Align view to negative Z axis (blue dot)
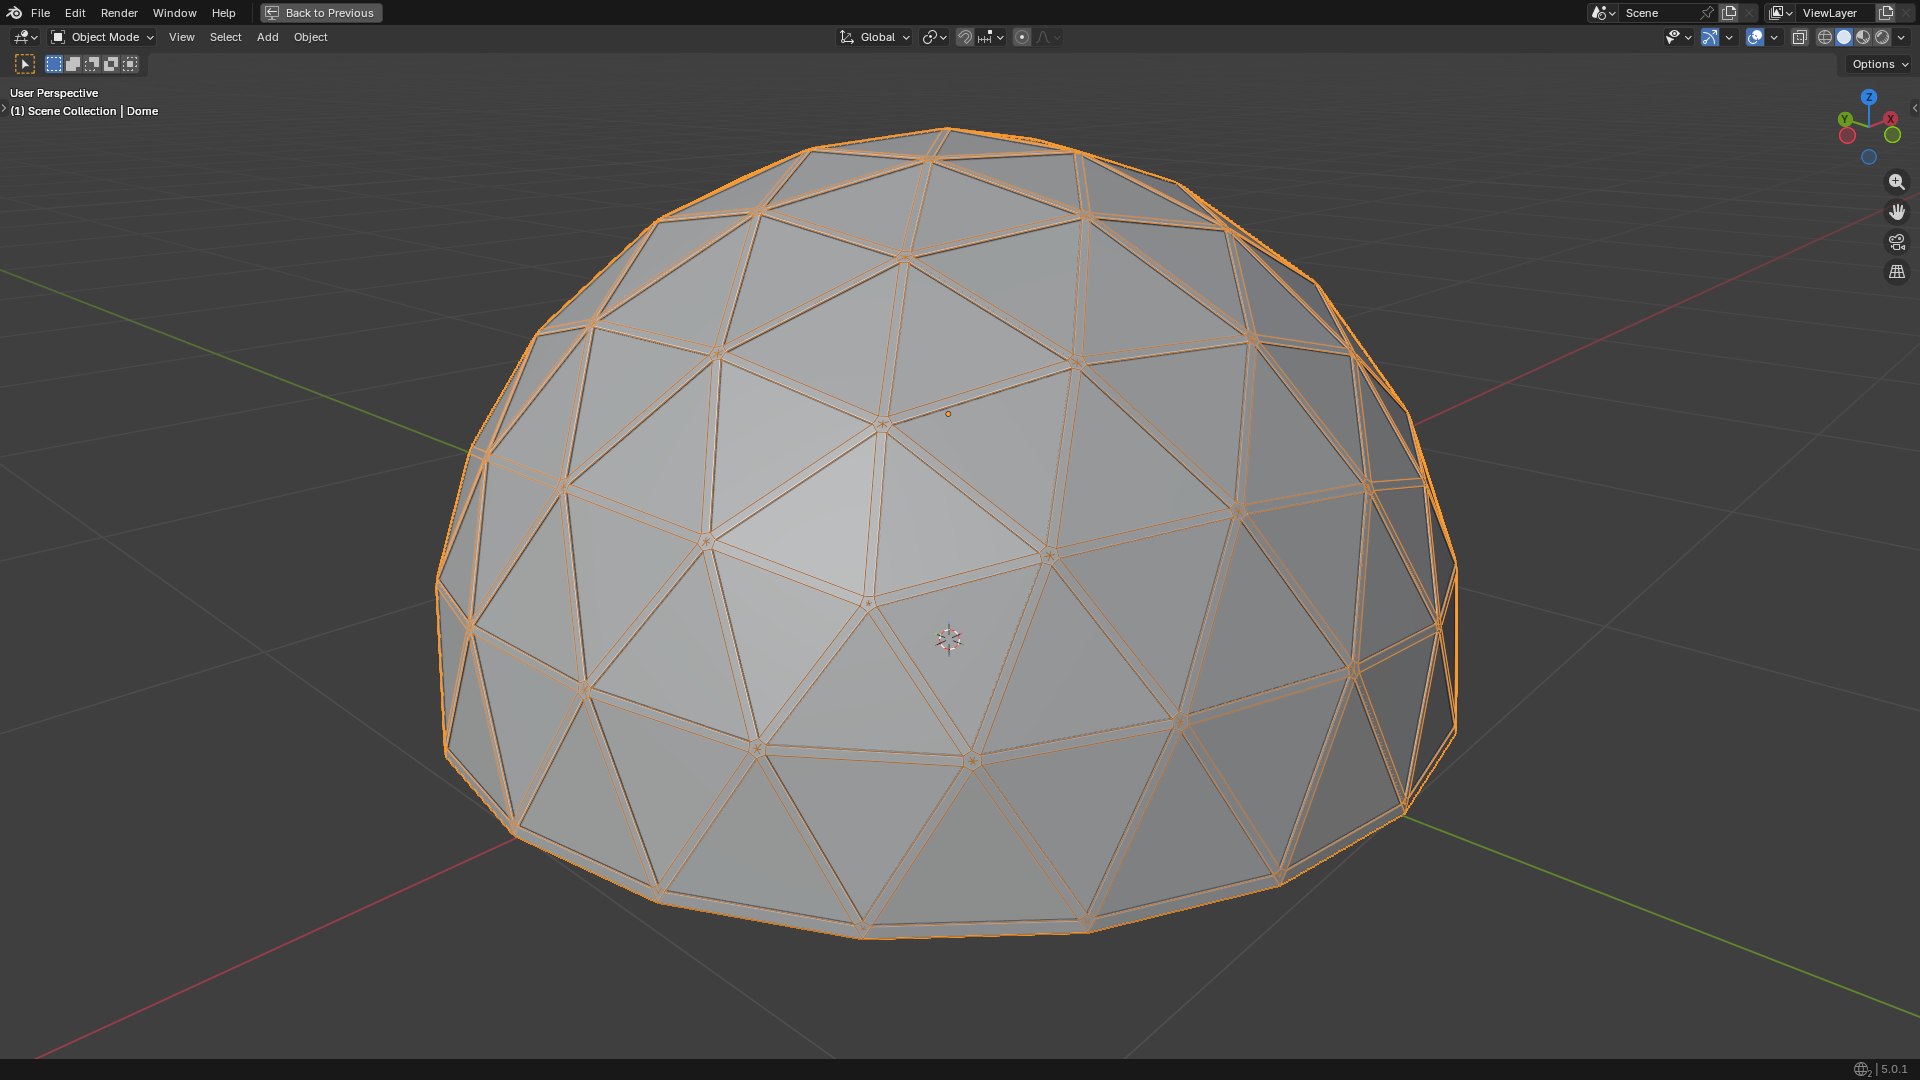This screenshot has width=1920, height=1080. pos(1869,157)
